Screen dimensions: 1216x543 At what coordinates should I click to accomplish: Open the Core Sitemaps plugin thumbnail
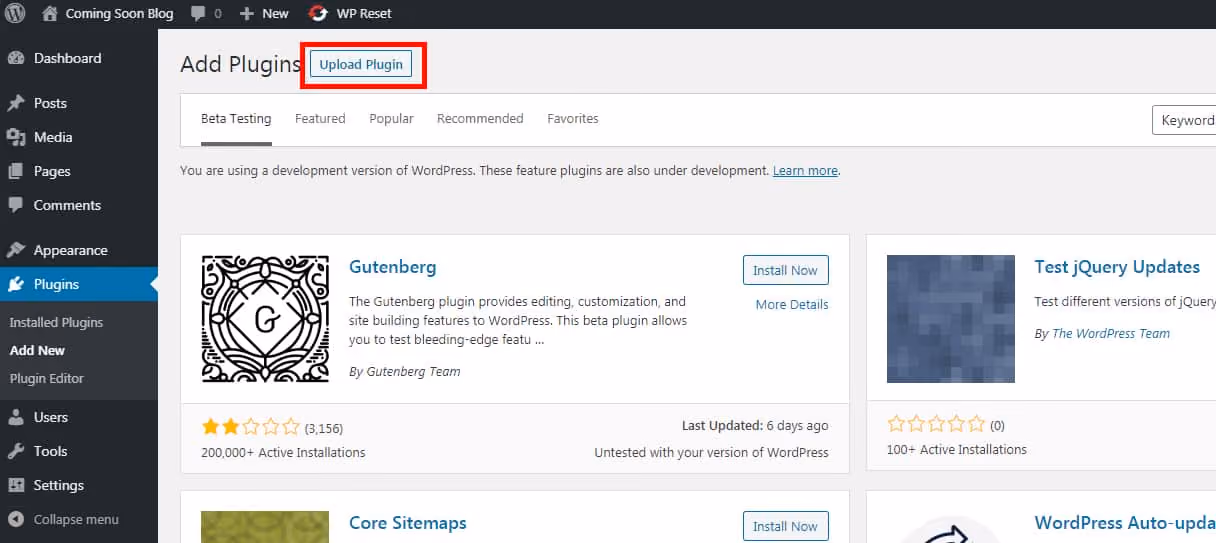coord(265,527)
